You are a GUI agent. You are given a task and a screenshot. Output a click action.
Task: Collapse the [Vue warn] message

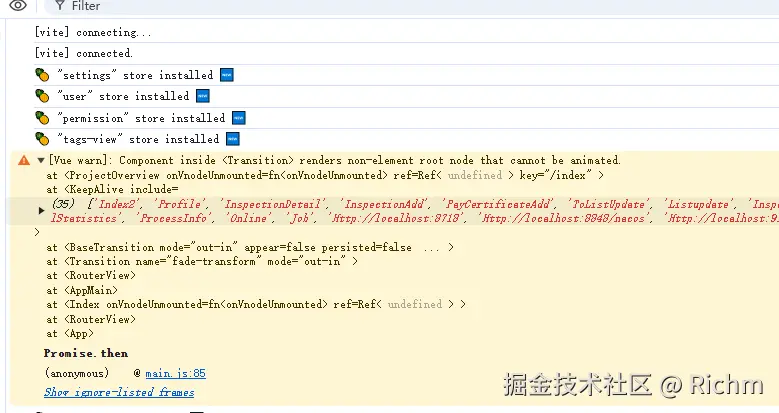41,160
